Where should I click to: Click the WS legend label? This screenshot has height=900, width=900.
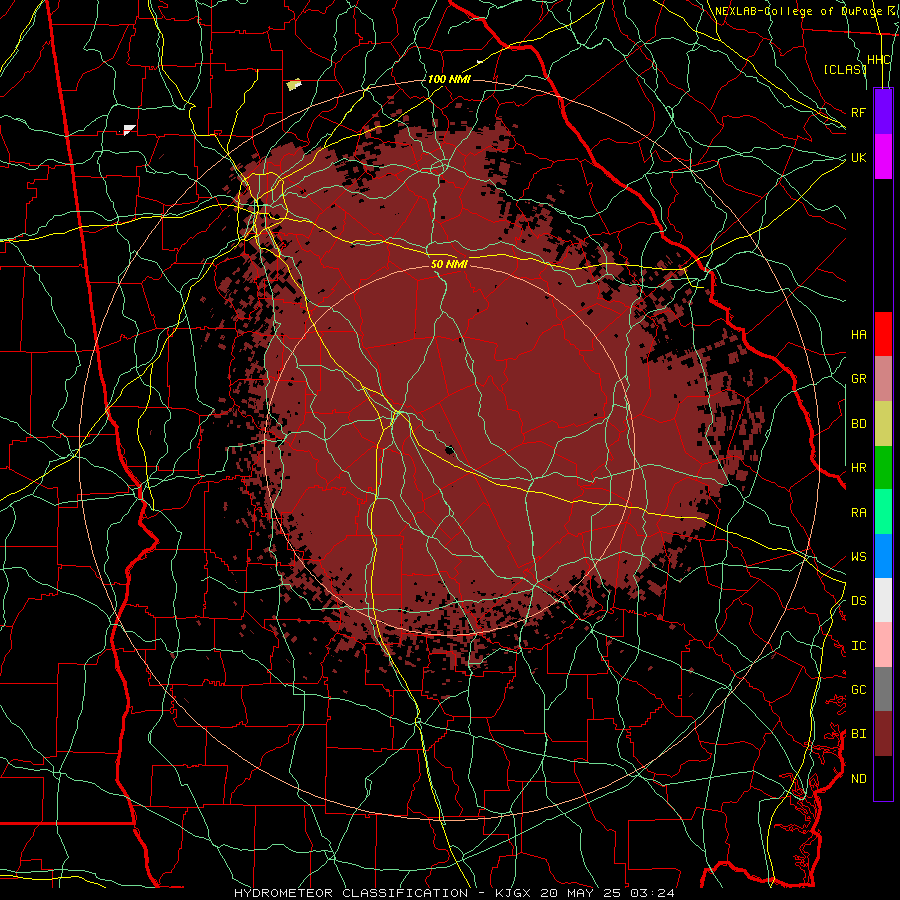coord(858,557)
